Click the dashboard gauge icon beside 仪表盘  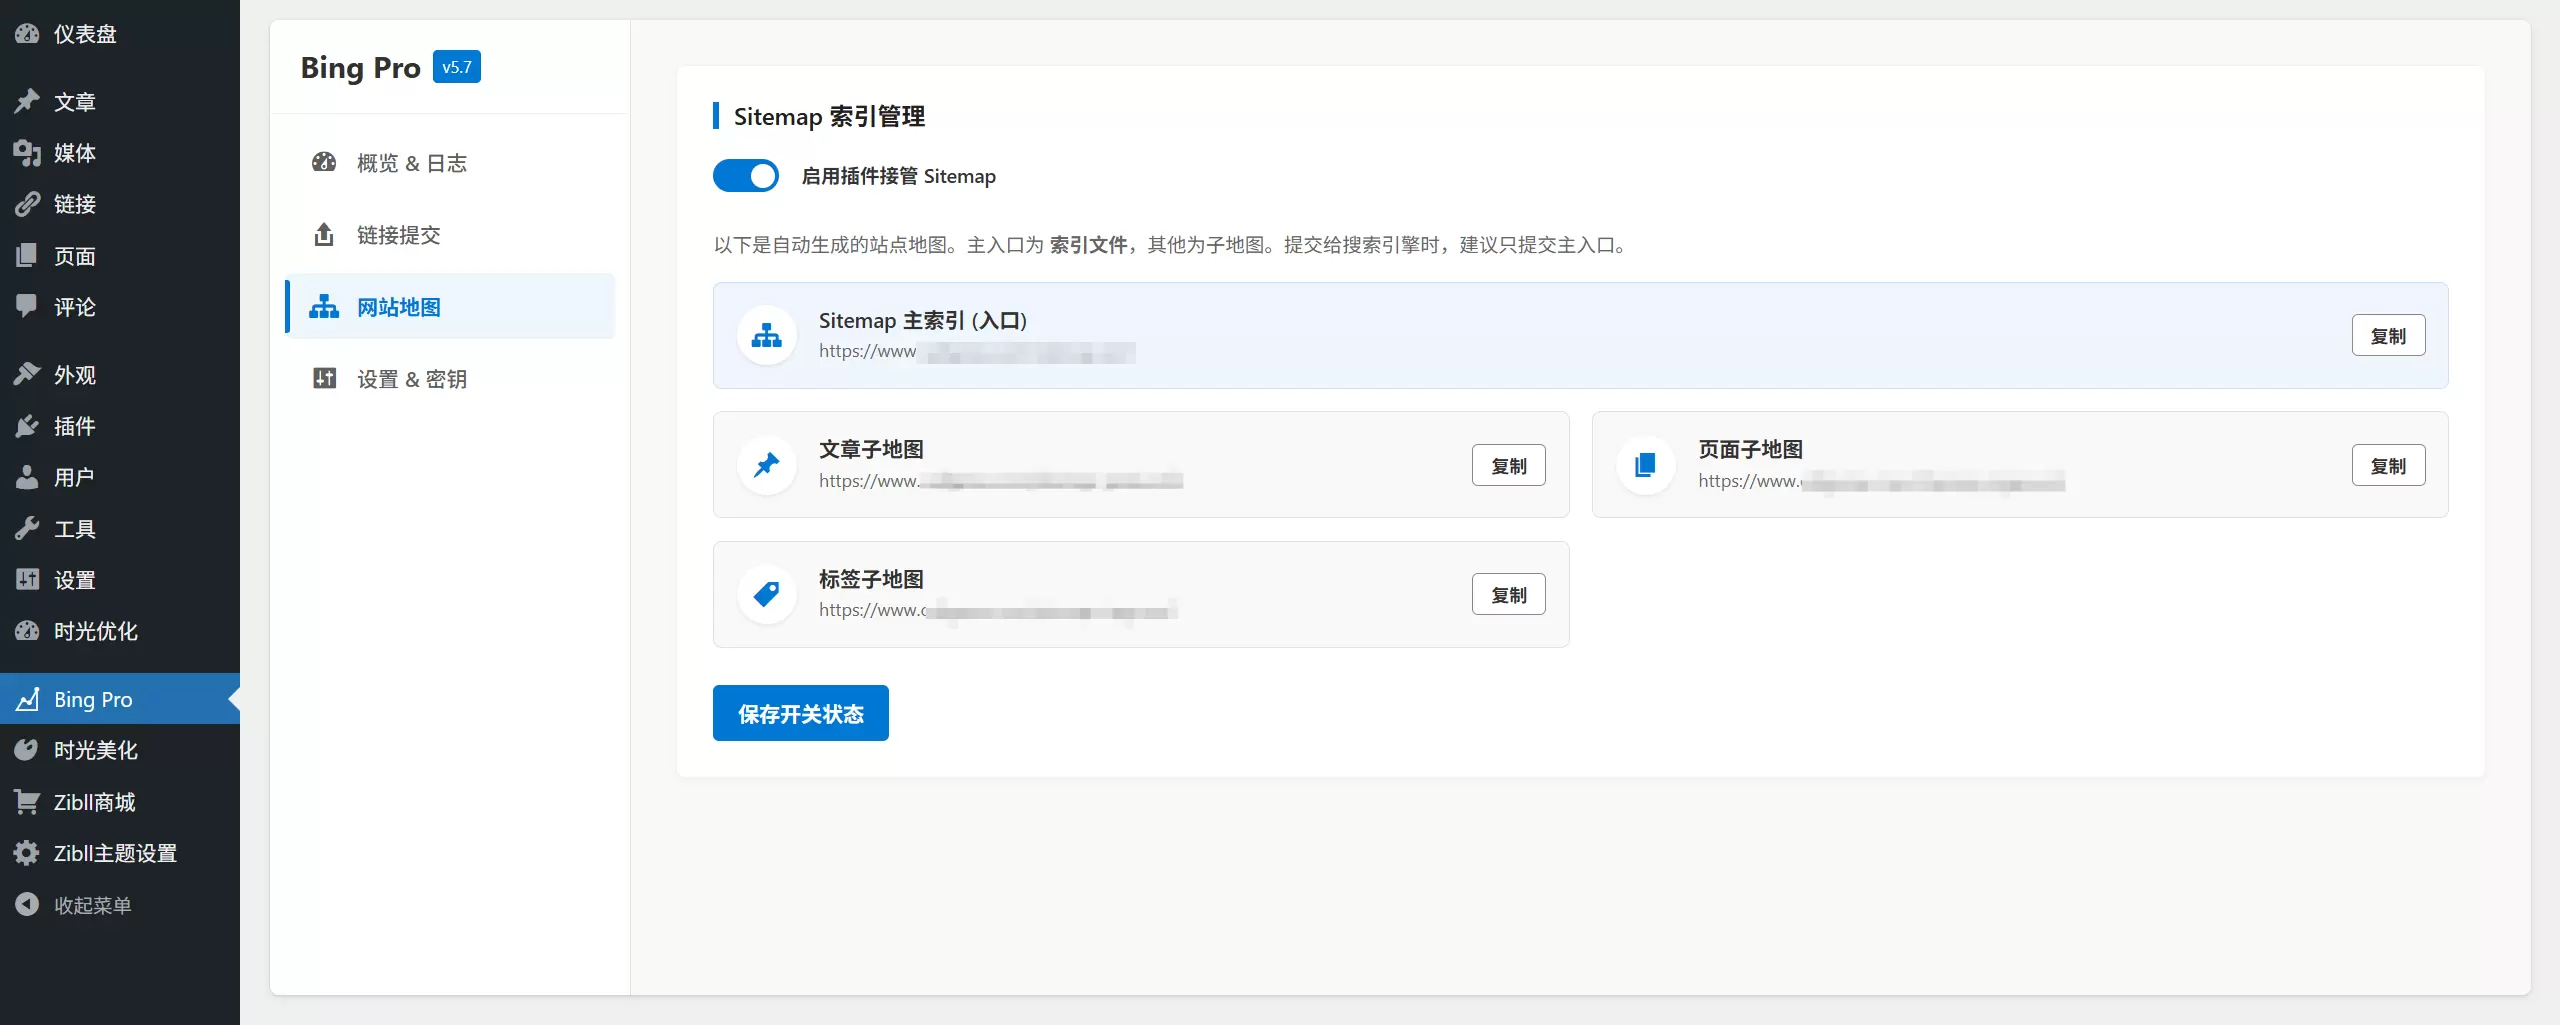[27, 34]
